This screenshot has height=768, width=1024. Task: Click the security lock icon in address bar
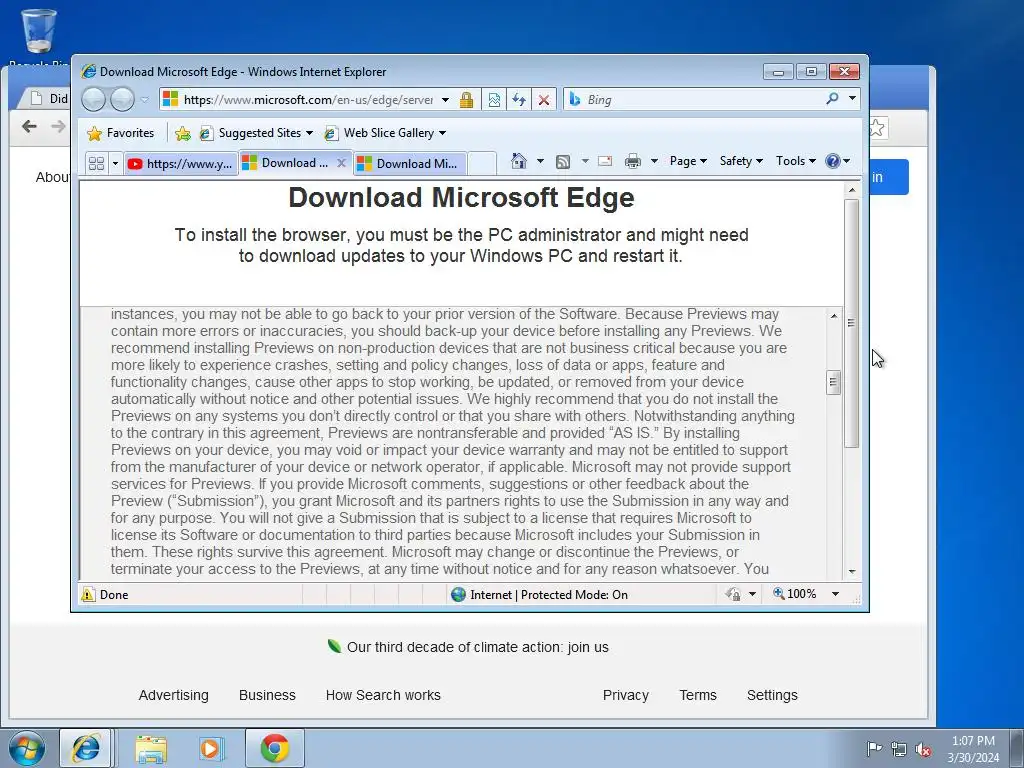[466, 100]
